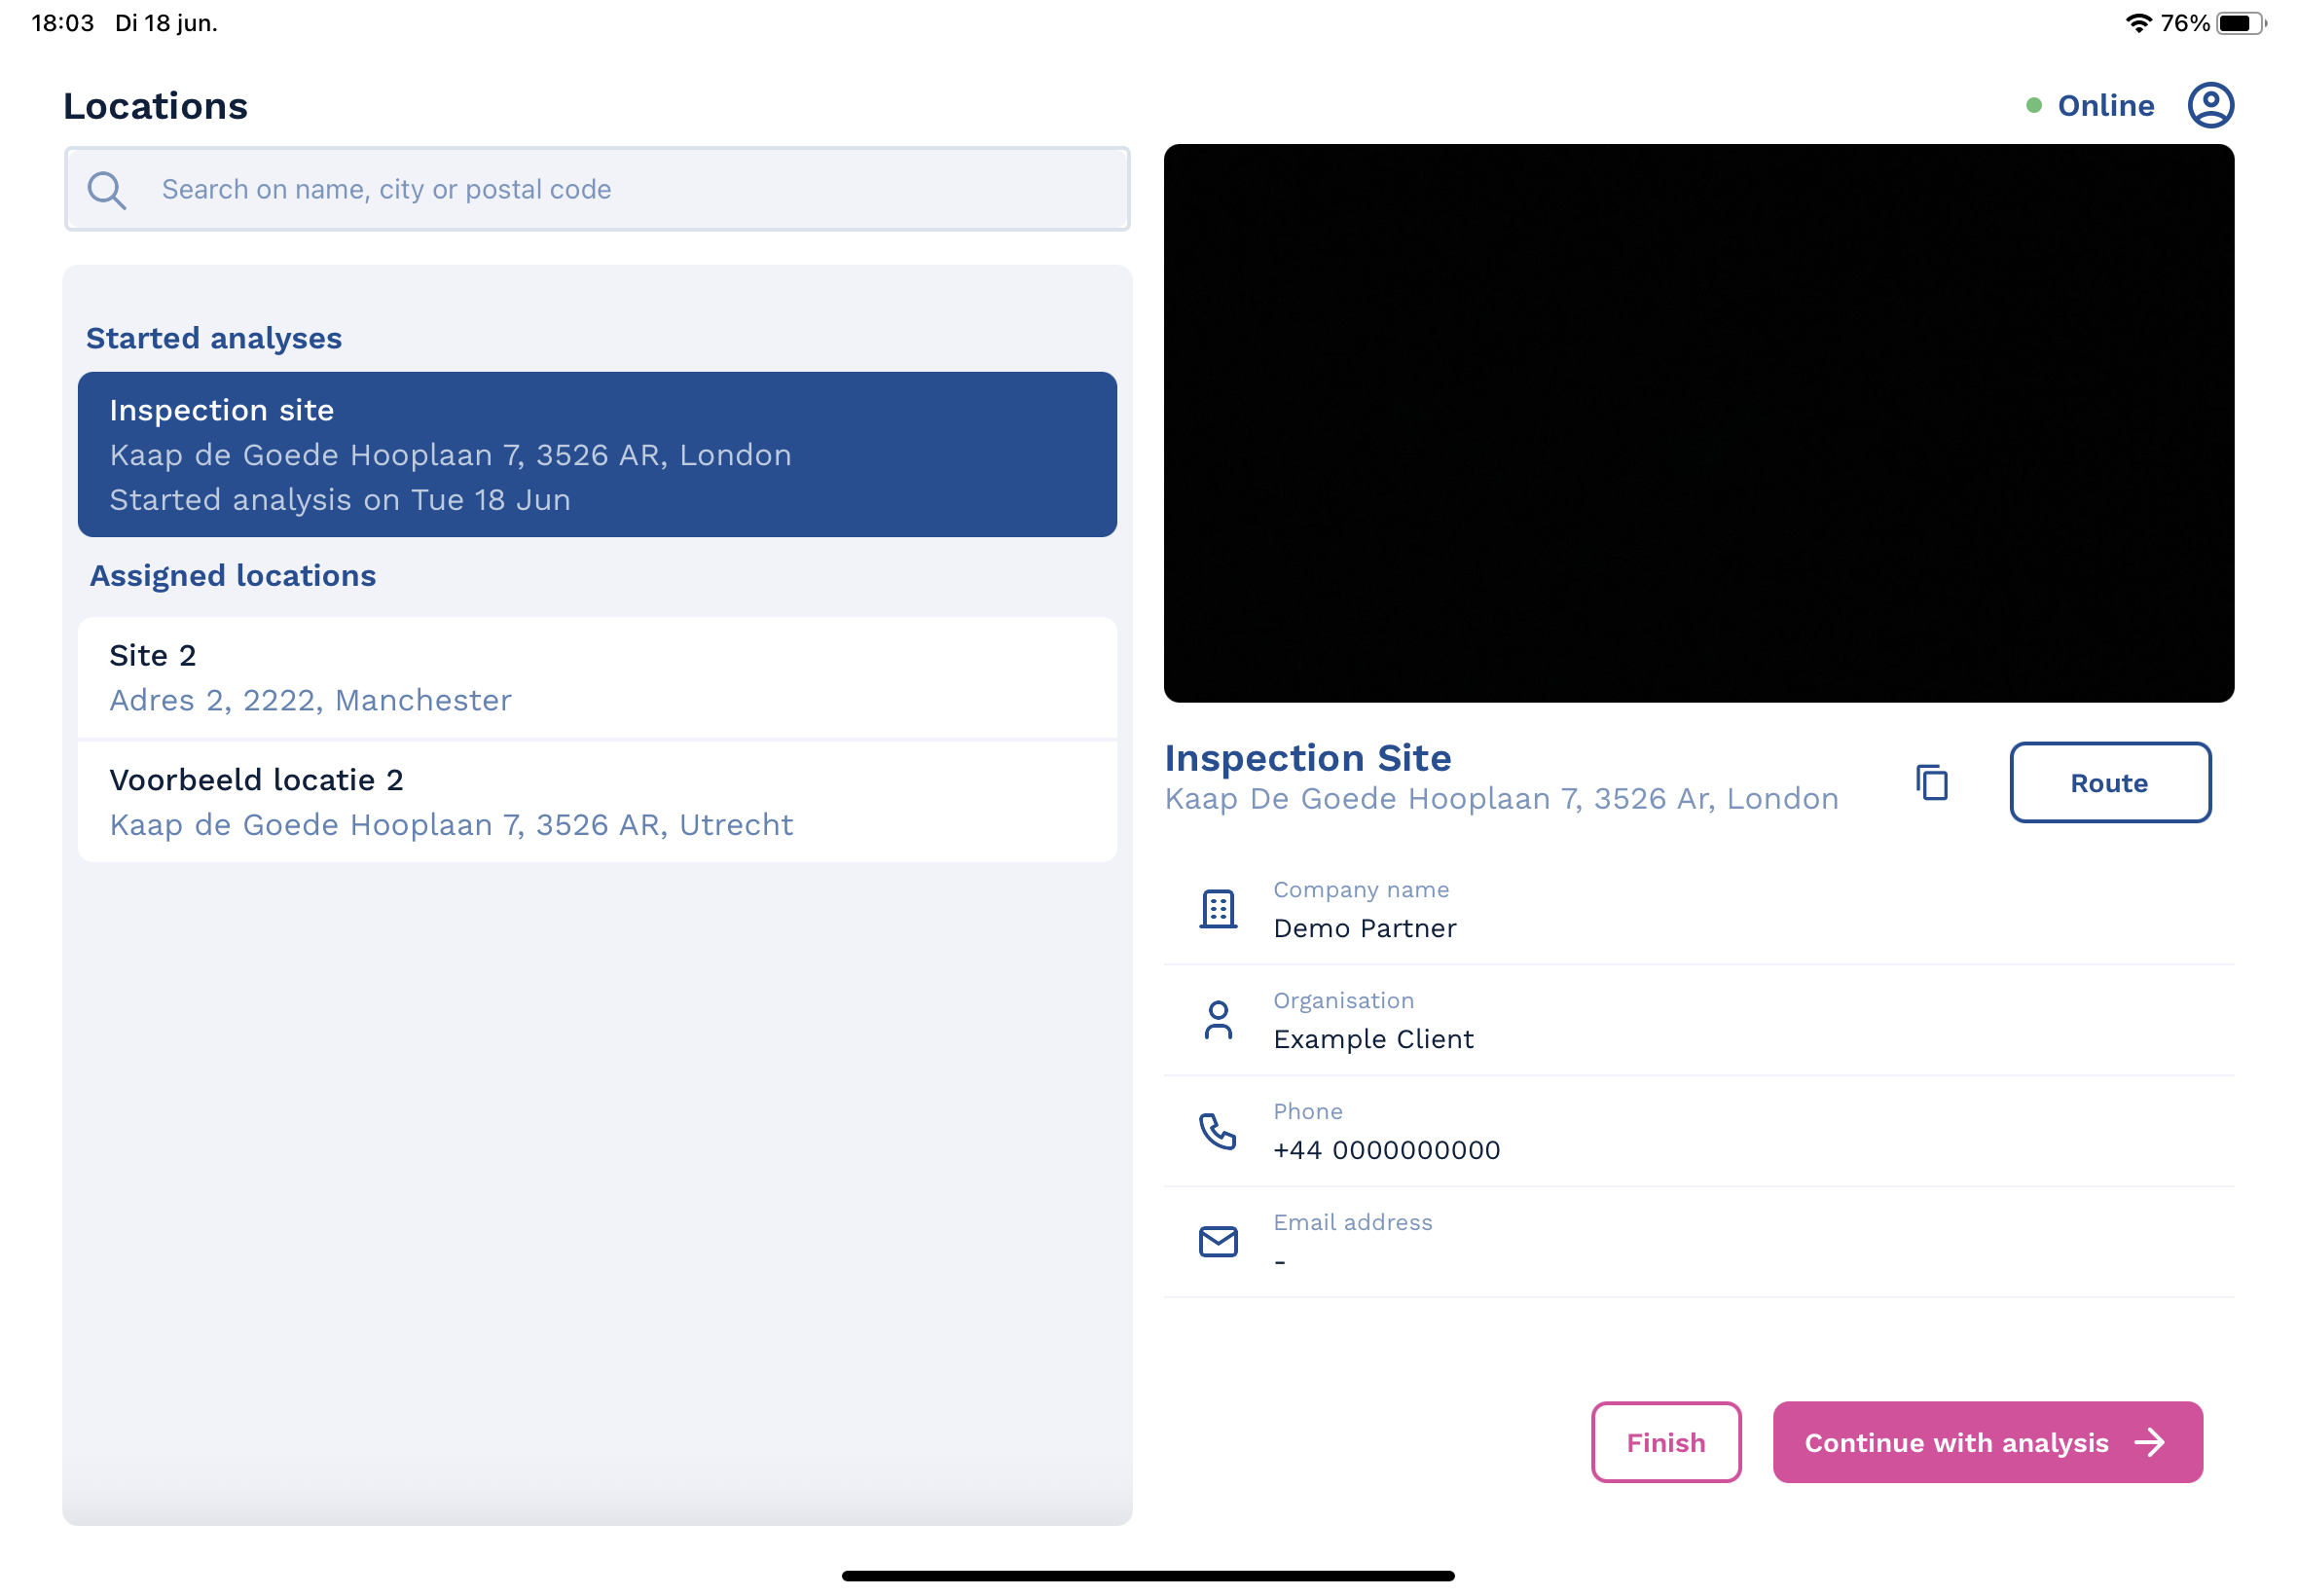This screenshot has height=1596, width=2297.
Task: Select Voorbeeld locatie 2 in Utrecht
Action: point(597,802)
